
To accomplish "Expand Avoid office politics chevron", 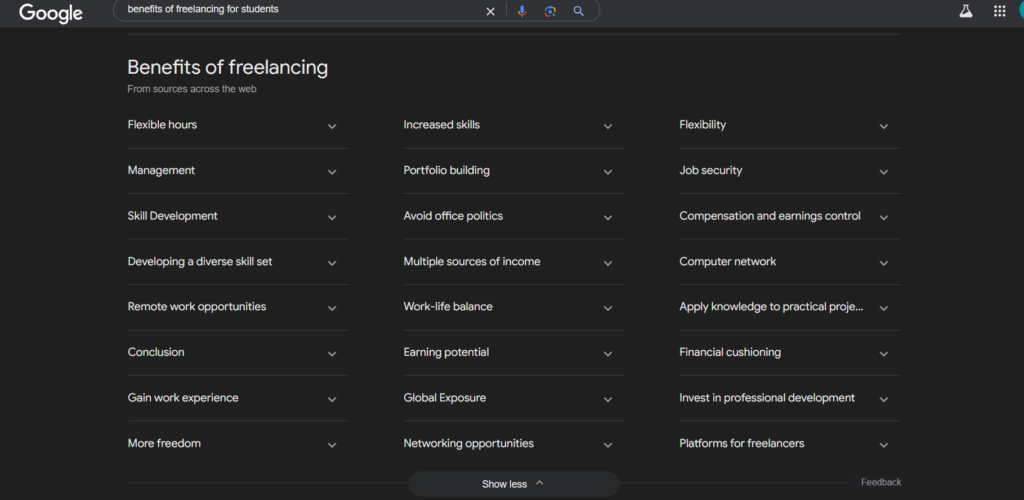I will 608,217.
